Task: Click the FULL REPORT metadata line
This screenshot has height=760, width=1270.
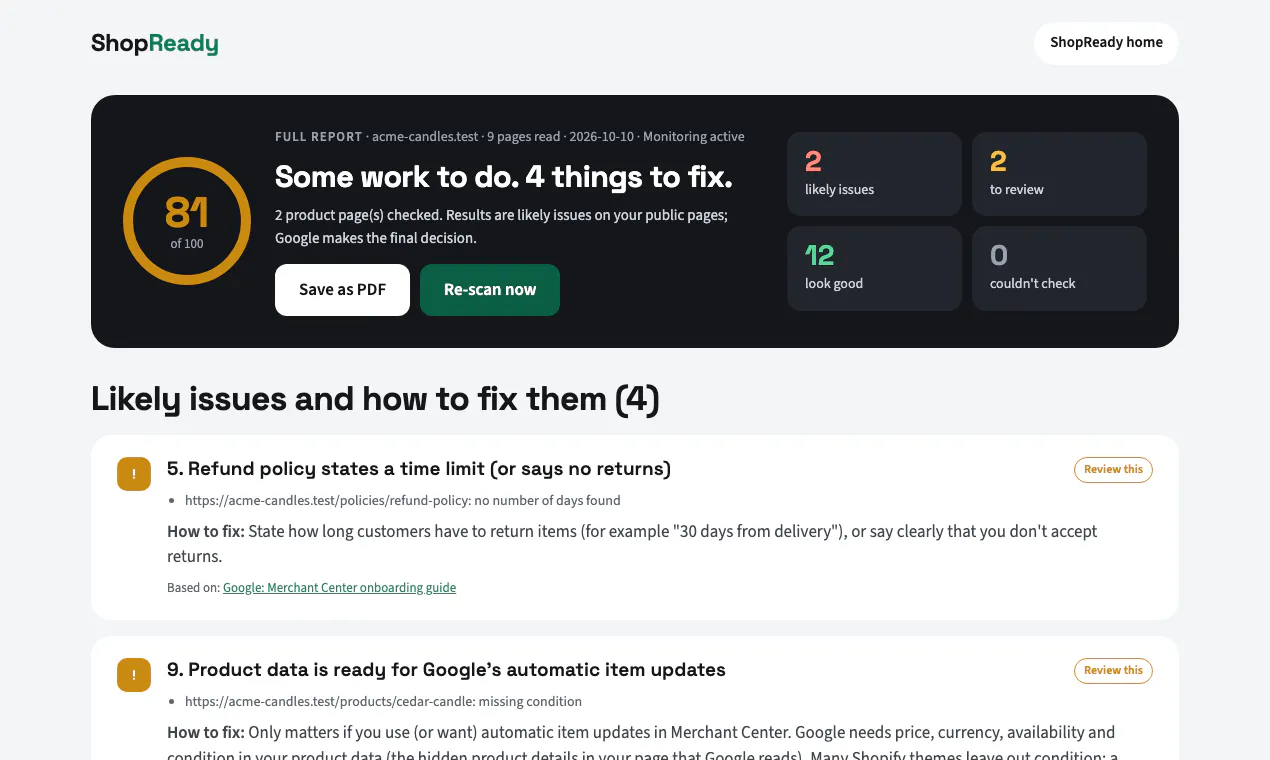Action: (x=510, y=137)
